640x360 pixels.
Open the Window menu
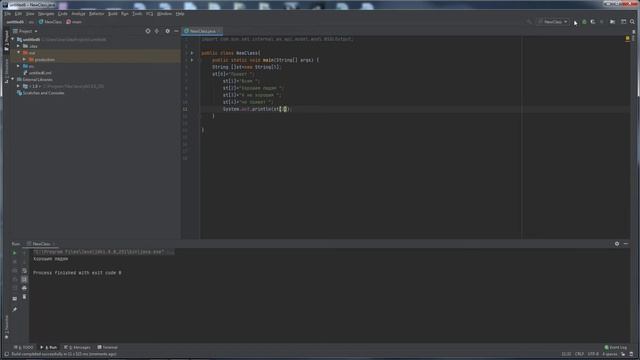pyautogui.click(x=164, y=14)
